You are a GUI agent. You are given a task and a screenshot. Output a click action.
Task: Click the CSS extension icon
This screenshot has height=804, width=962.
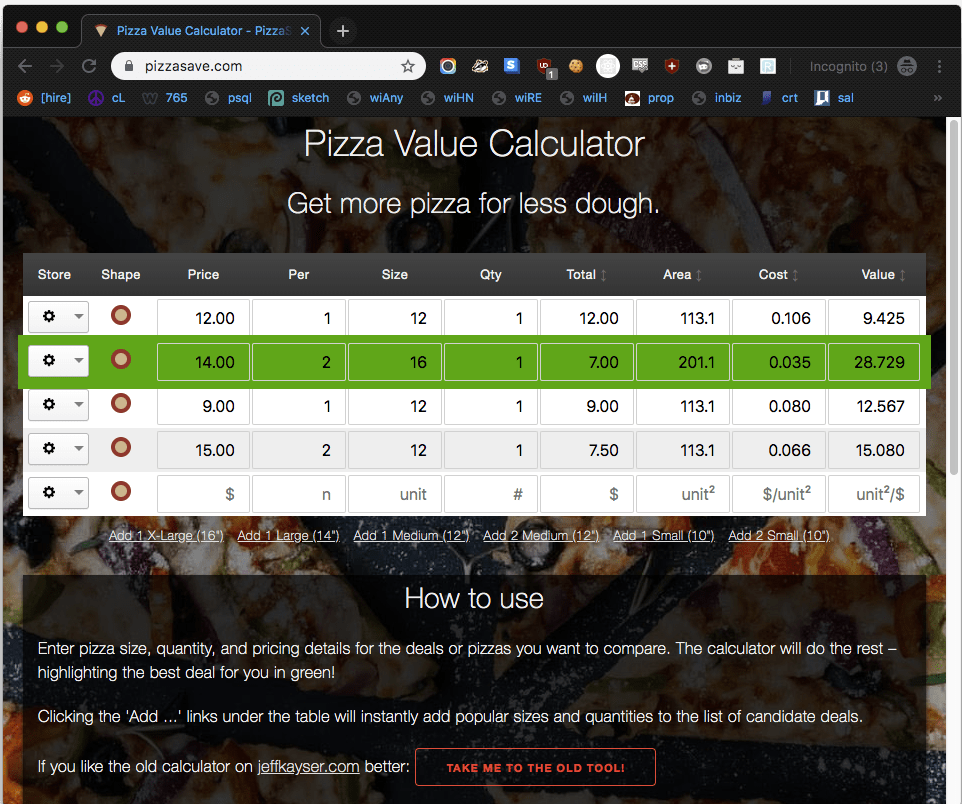pos(640,66)
